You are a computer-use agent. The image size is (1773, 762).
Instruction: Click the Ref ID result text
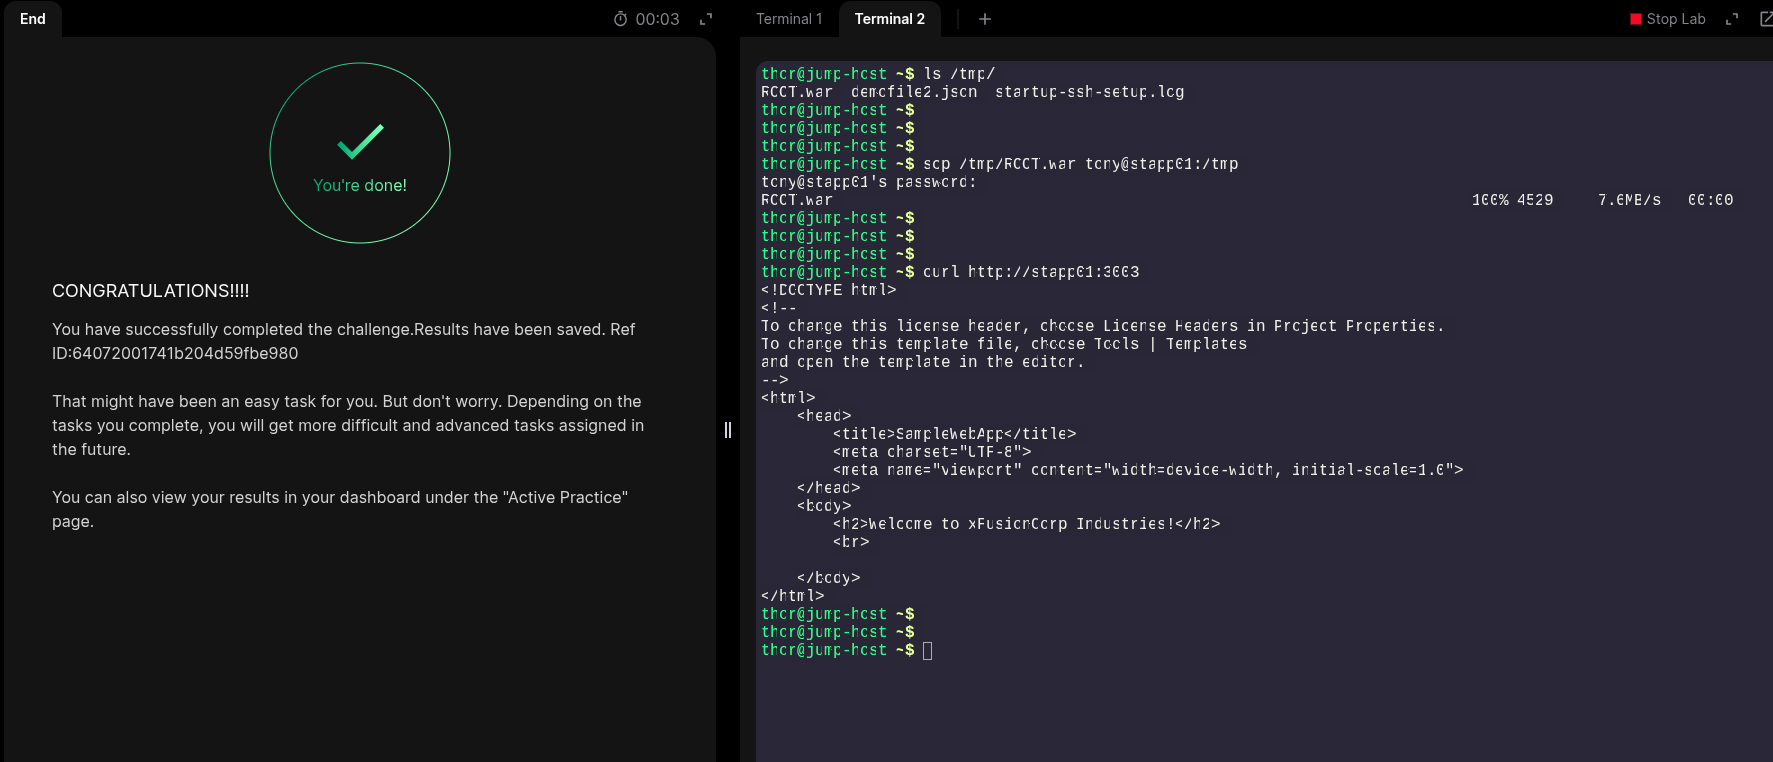175,353
